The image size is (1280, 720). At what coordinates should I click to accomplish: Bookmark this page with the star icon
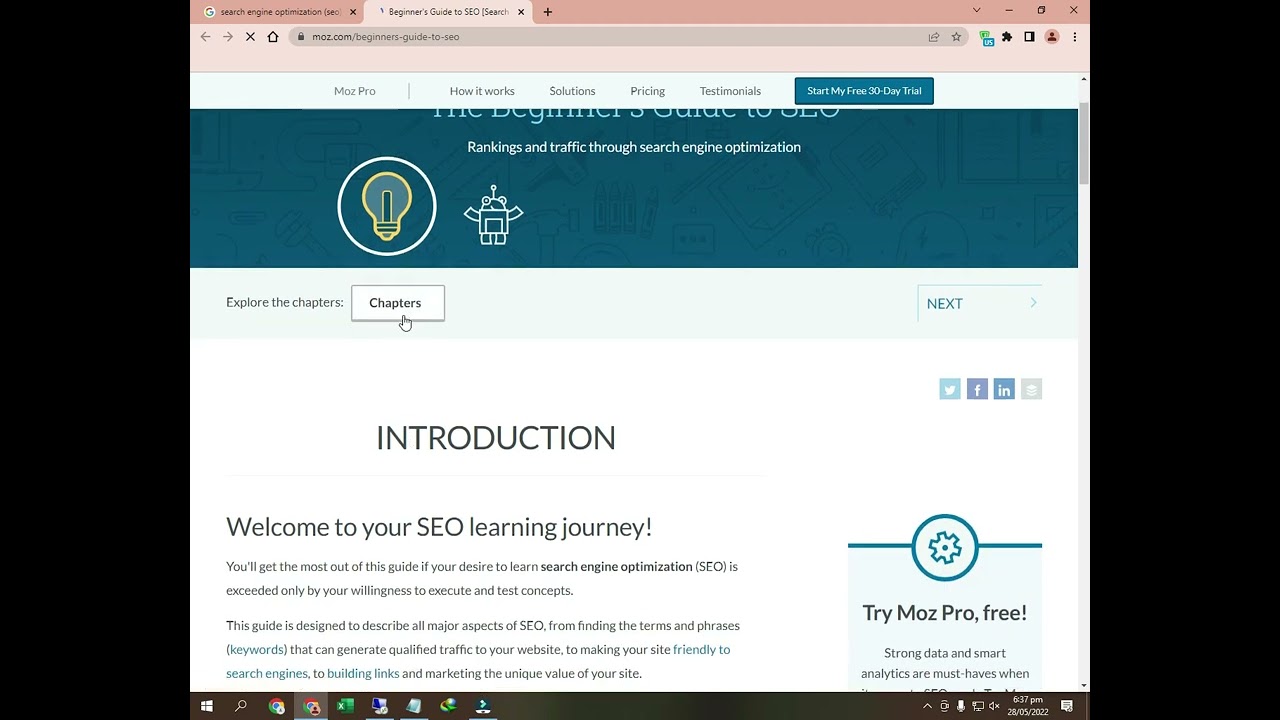point(956,37)
